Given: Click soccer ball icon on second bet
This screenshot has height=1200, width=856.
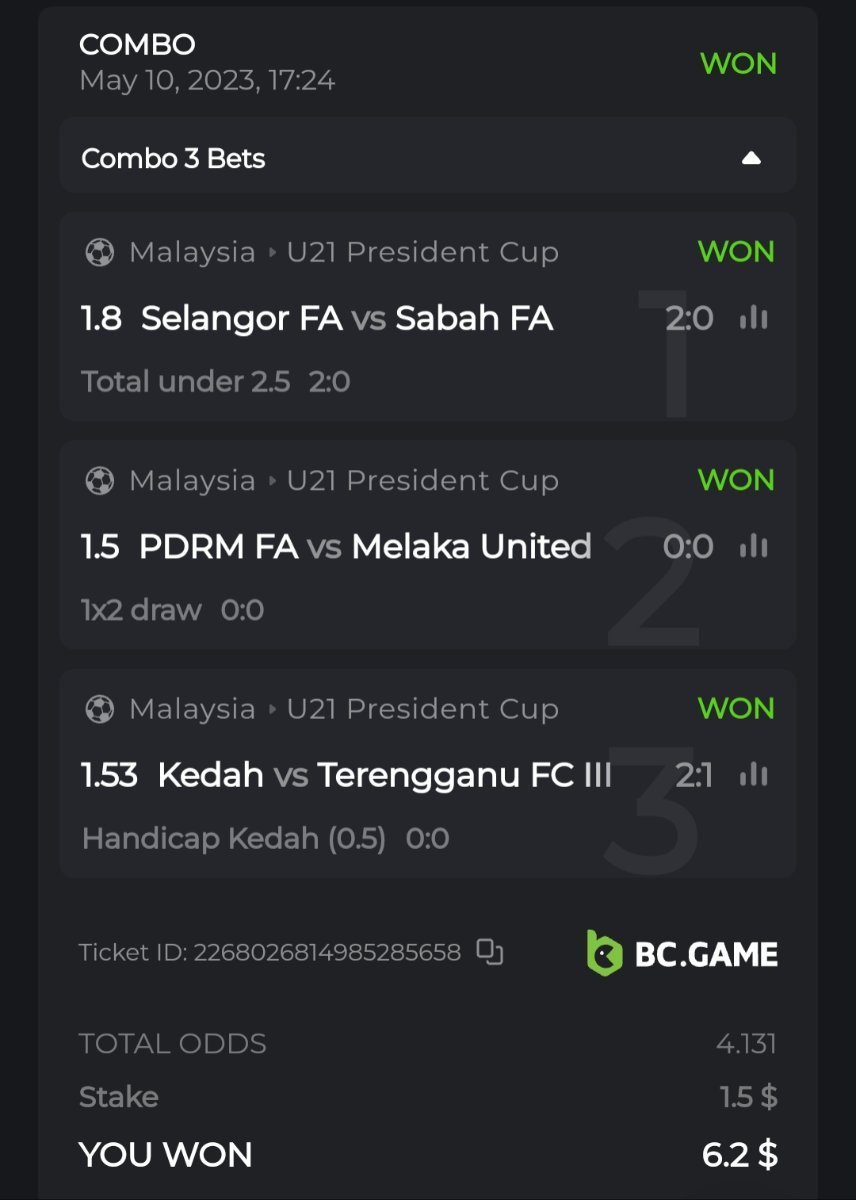Looking at the screenshot, I should 100,481.
